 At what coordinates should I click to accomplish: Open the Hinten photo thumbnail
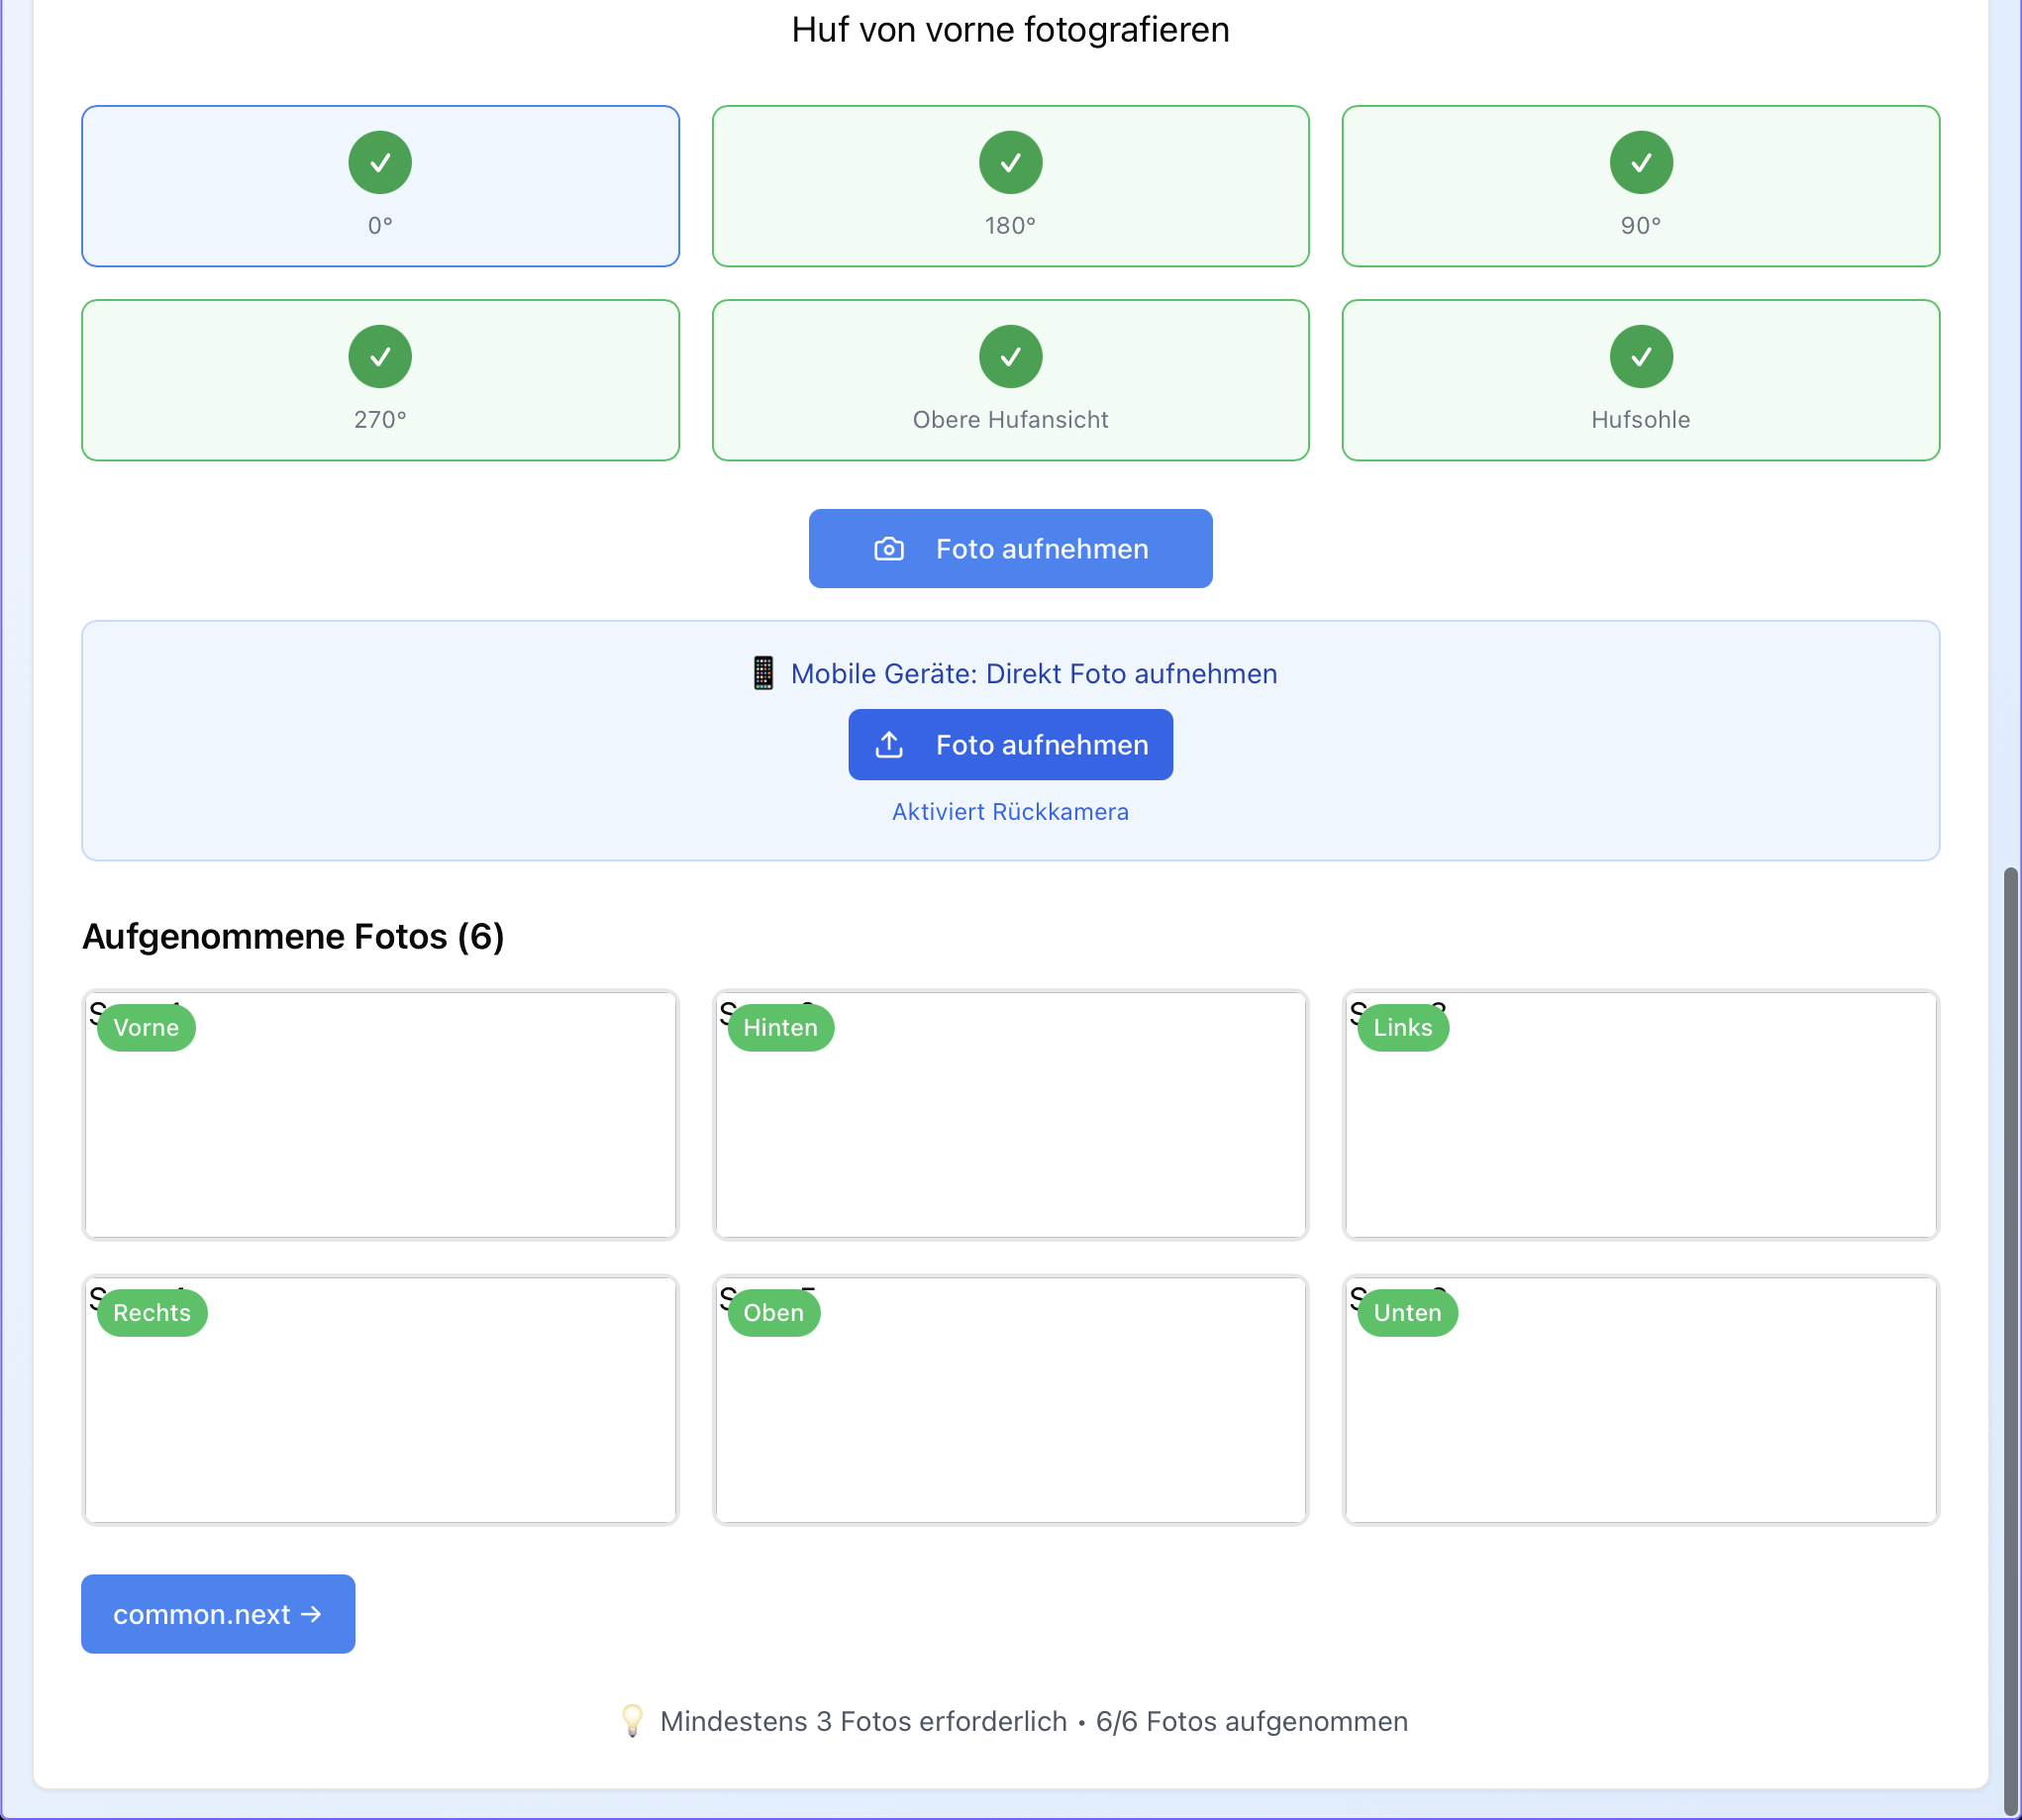(1010, 1130)
